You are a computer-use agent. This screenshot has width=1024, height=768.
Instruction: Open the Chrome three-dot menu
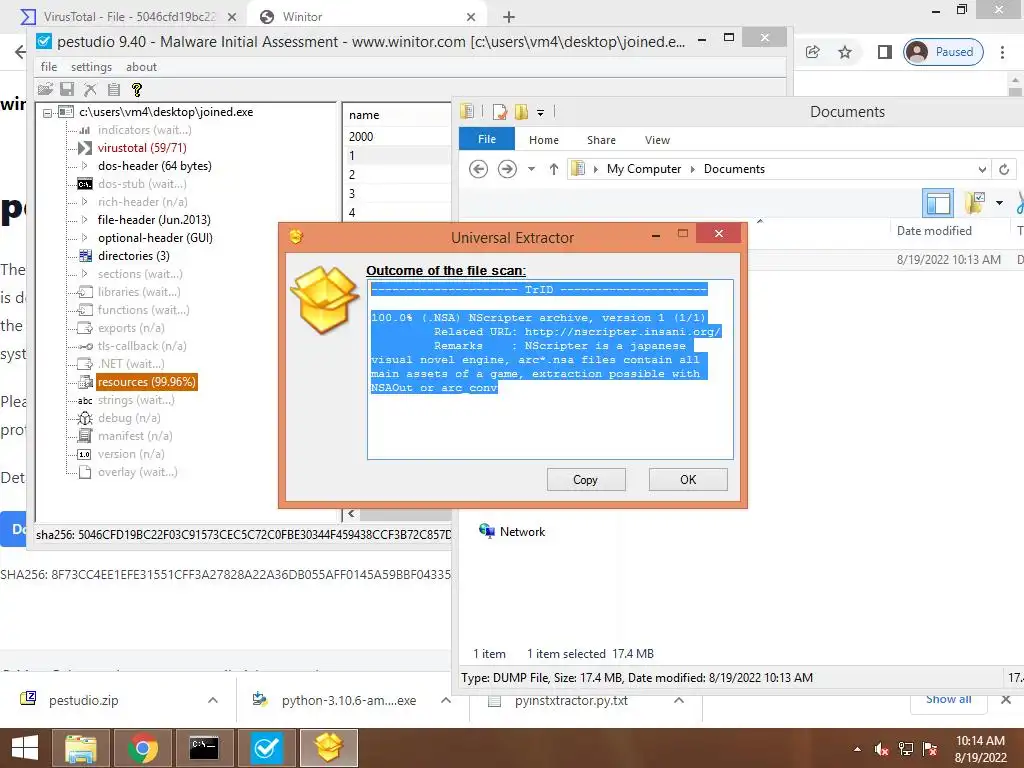[1002, 52]
